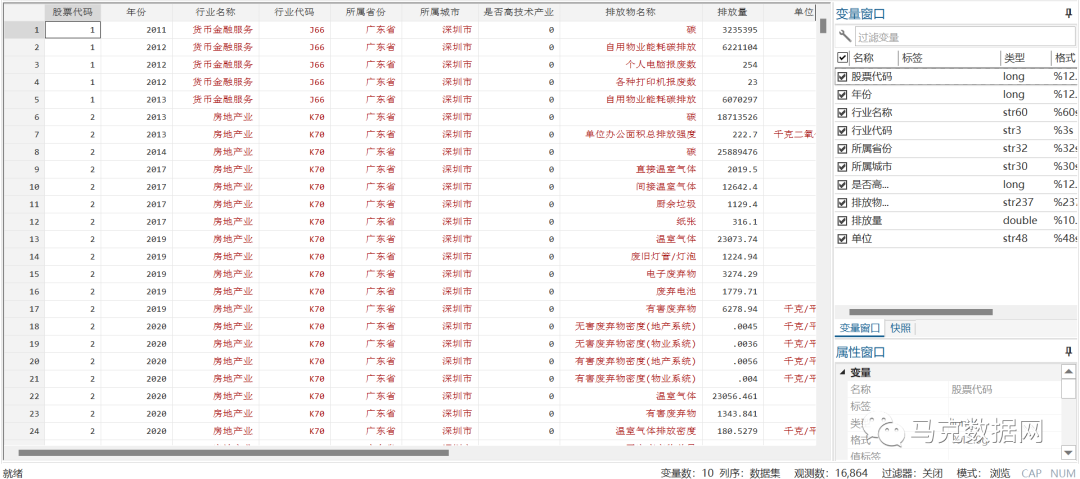Uncheck the 行业代码 variable checkbox
1080x479 pixels.
tap(842, 130)
